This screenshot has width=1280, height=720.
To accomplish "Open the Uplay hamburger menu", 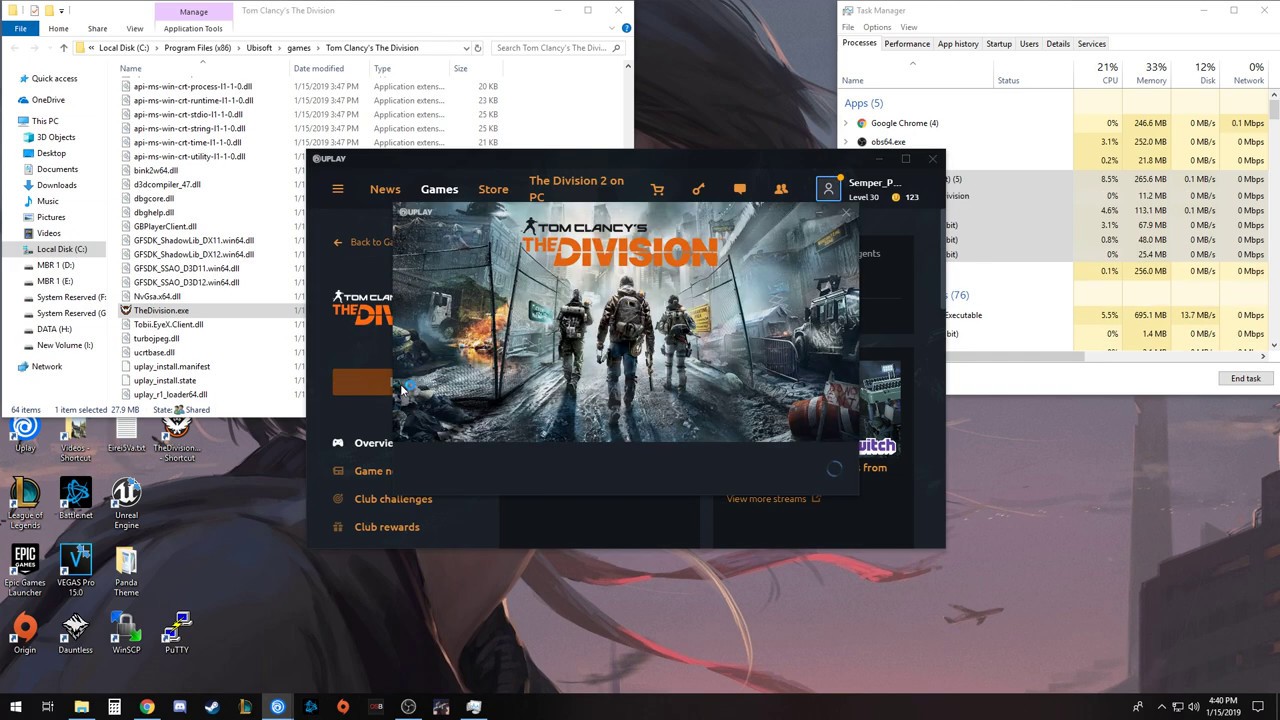I will 338,189.
